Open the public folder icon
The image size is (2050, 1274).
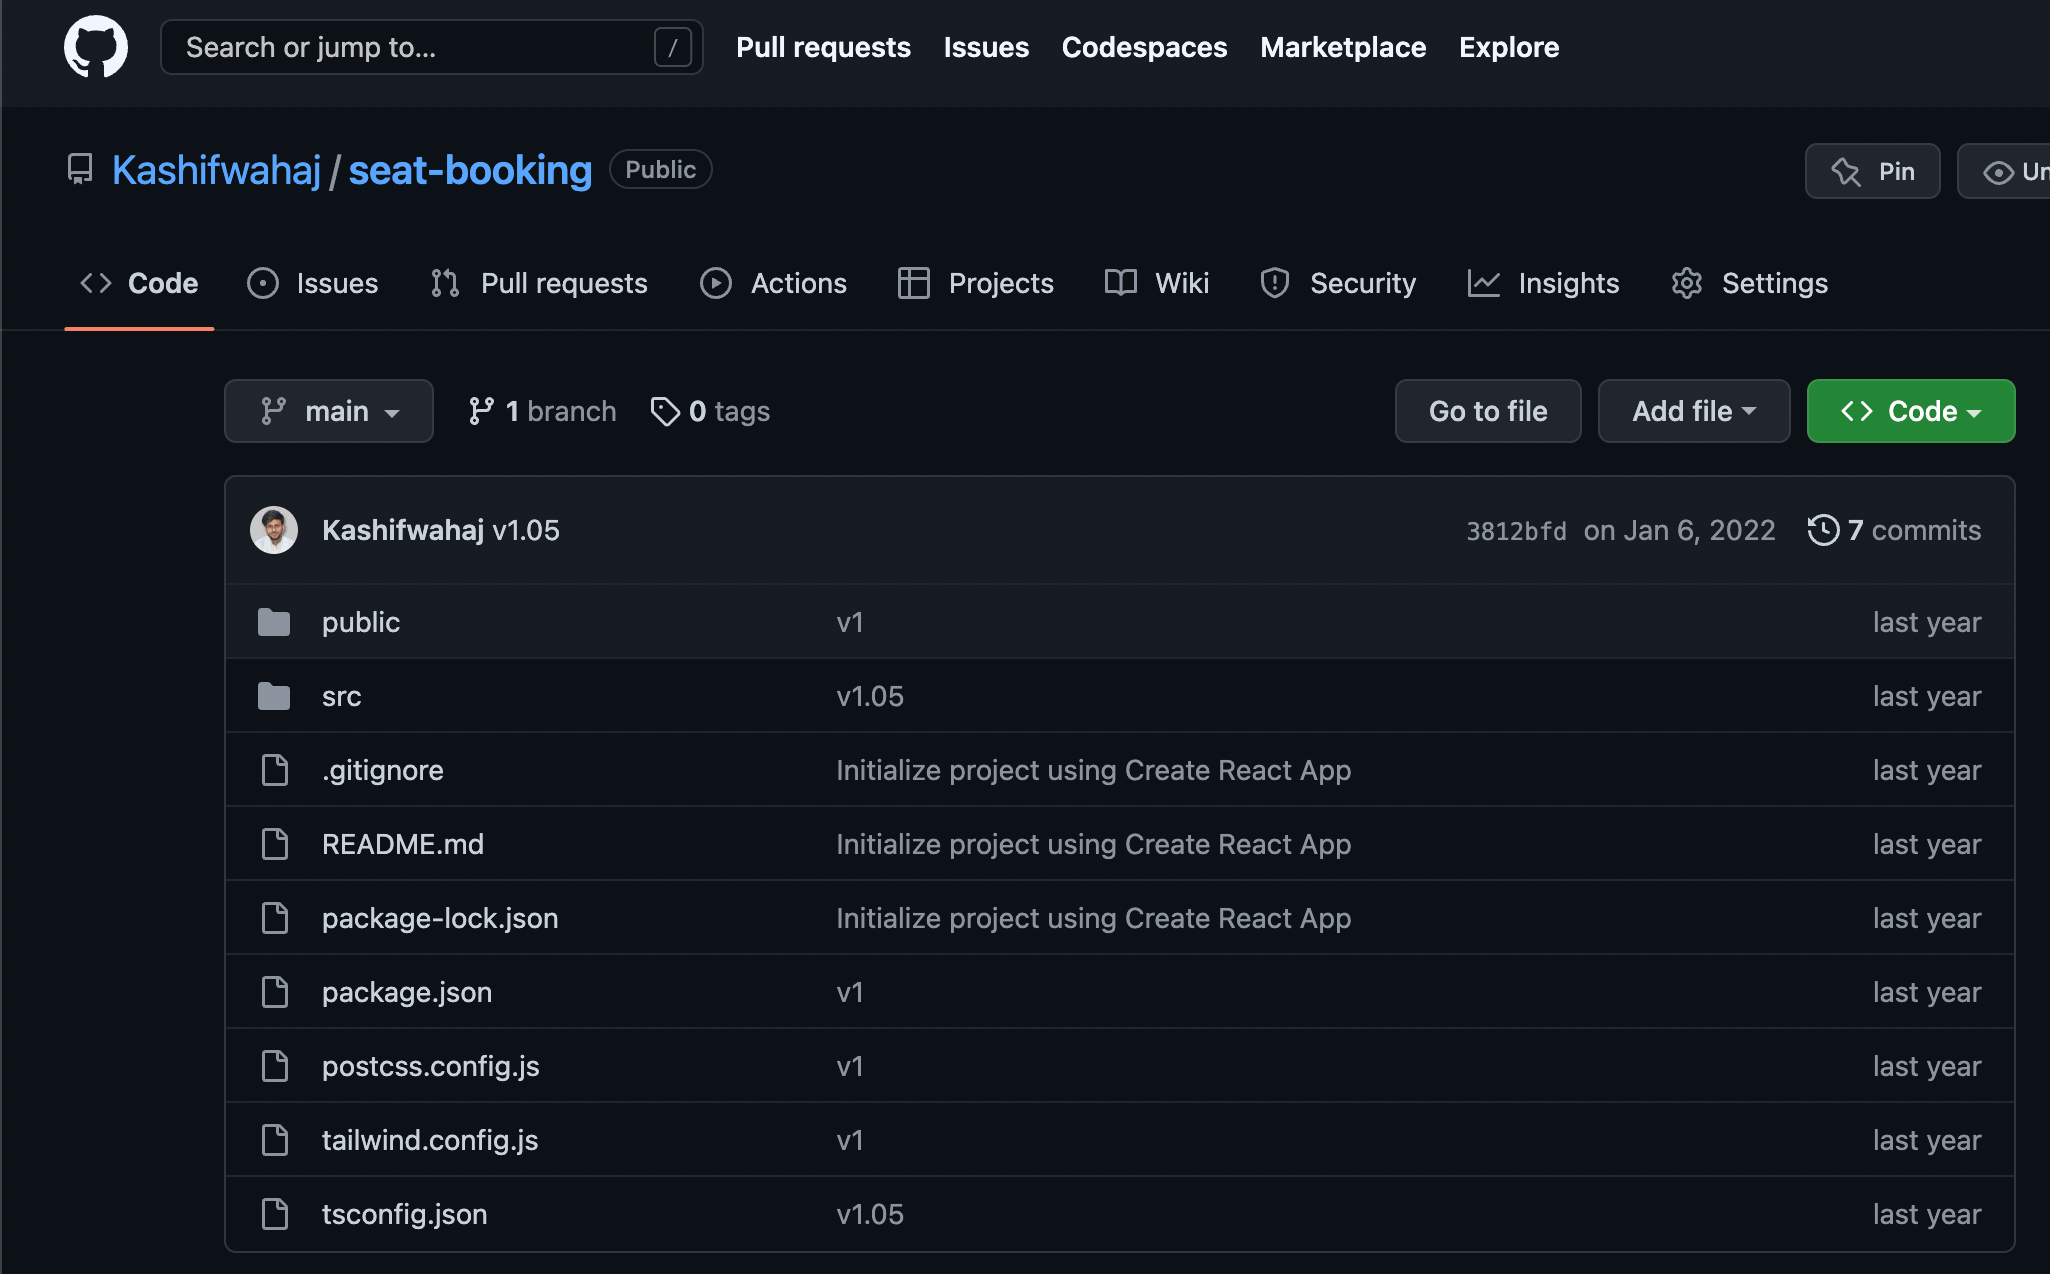point(274,622)
